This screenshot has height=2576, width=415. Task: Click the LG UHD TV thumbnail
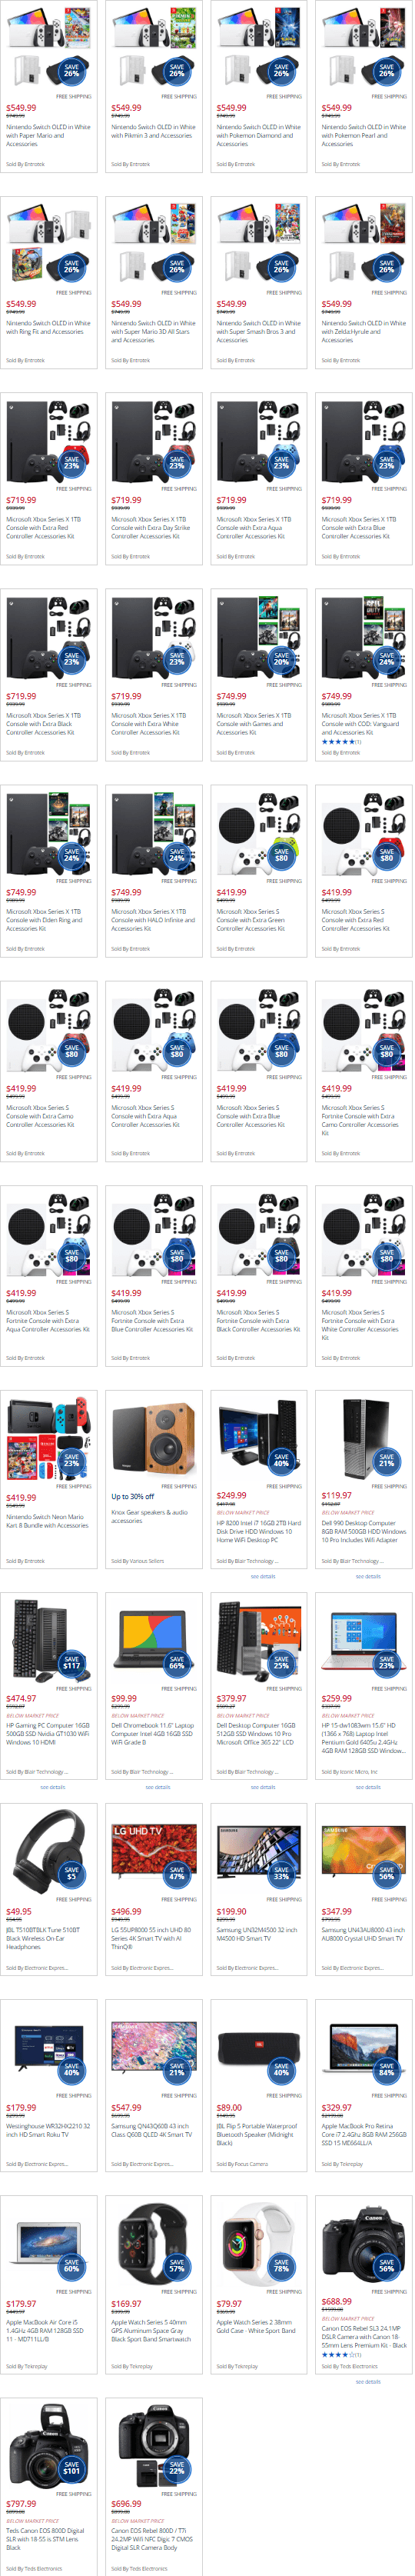[x=154, y=1850]
